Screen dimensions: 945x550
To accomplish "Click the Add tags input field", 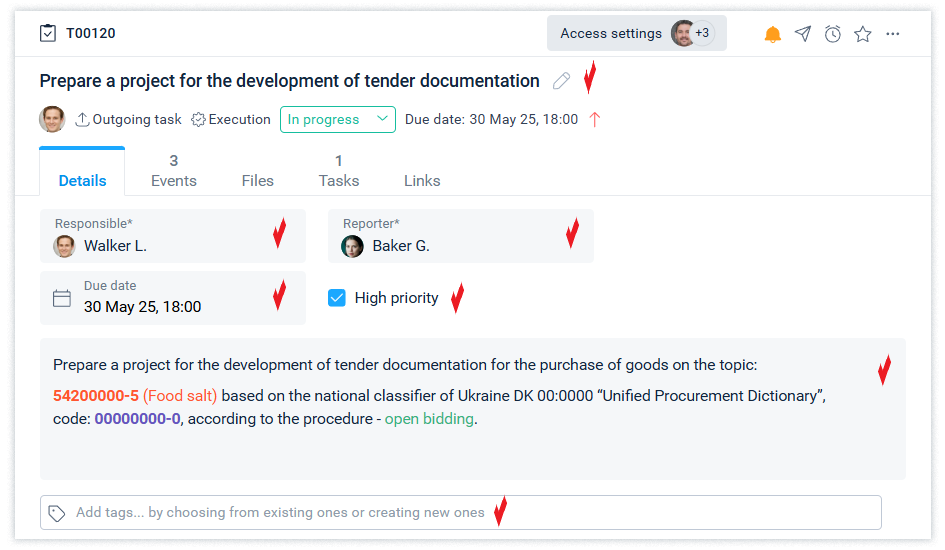I will pos(460,512).
